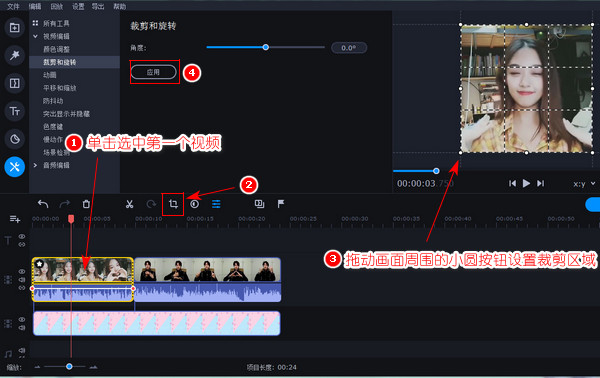This screenshot has width=600, height=378.
Task: Delete selected clip with the trash icon
Action: (86, 204)
